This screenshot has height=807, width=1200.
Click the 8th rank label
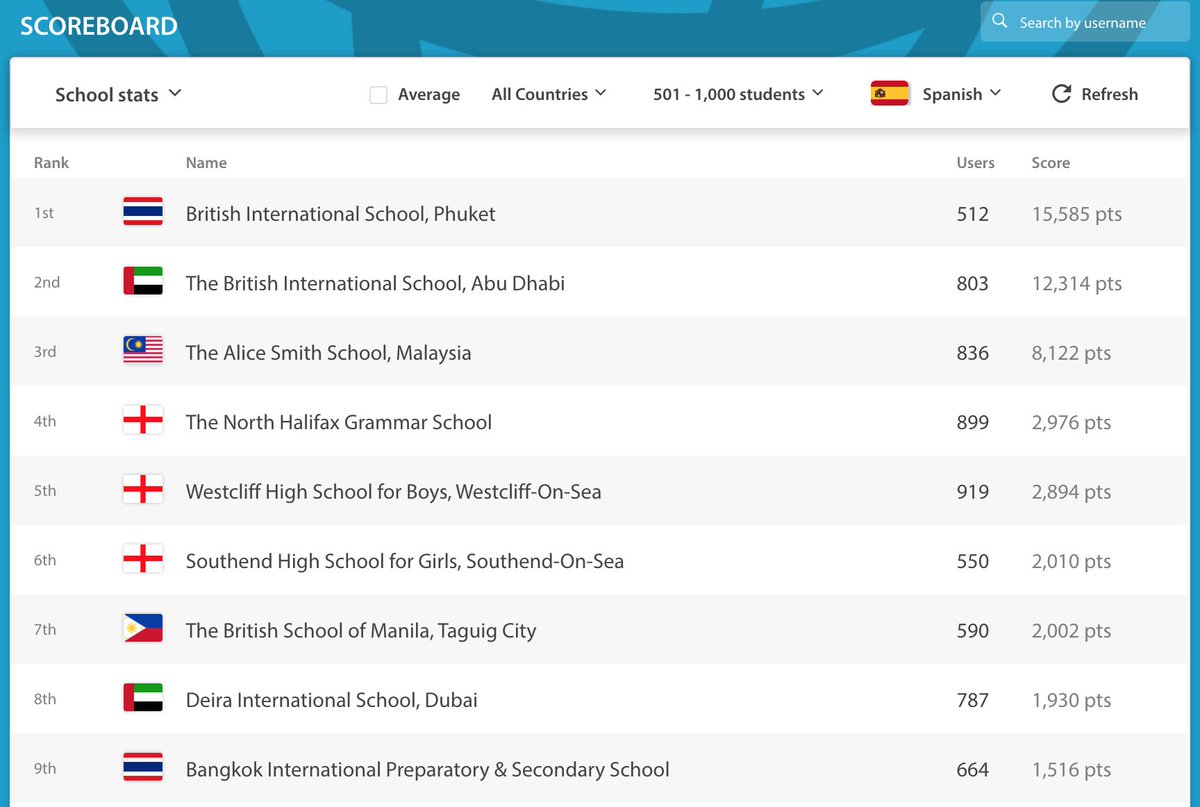pyautogui.click(x=45, y=699)
